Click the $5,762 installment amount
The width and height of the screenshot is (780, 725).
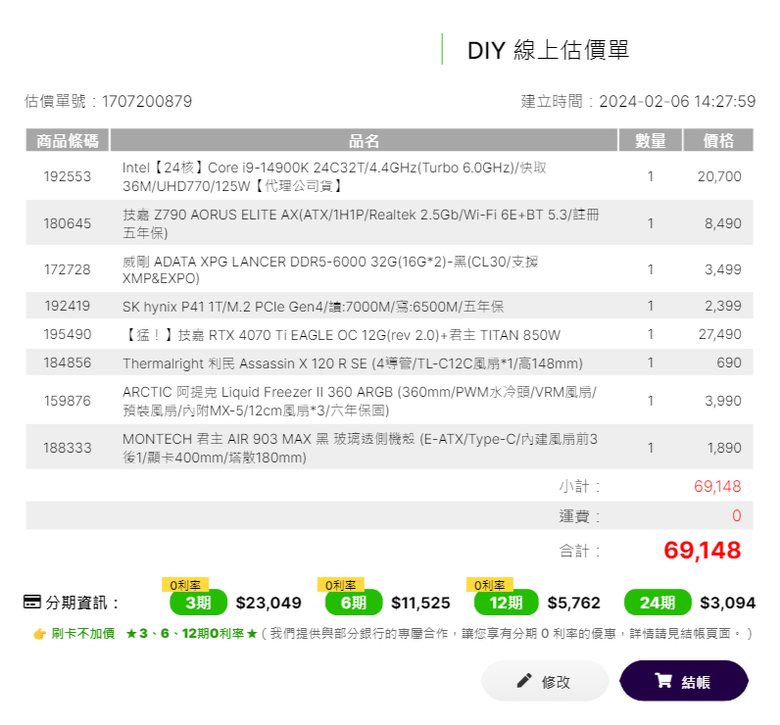coord(574,603)
